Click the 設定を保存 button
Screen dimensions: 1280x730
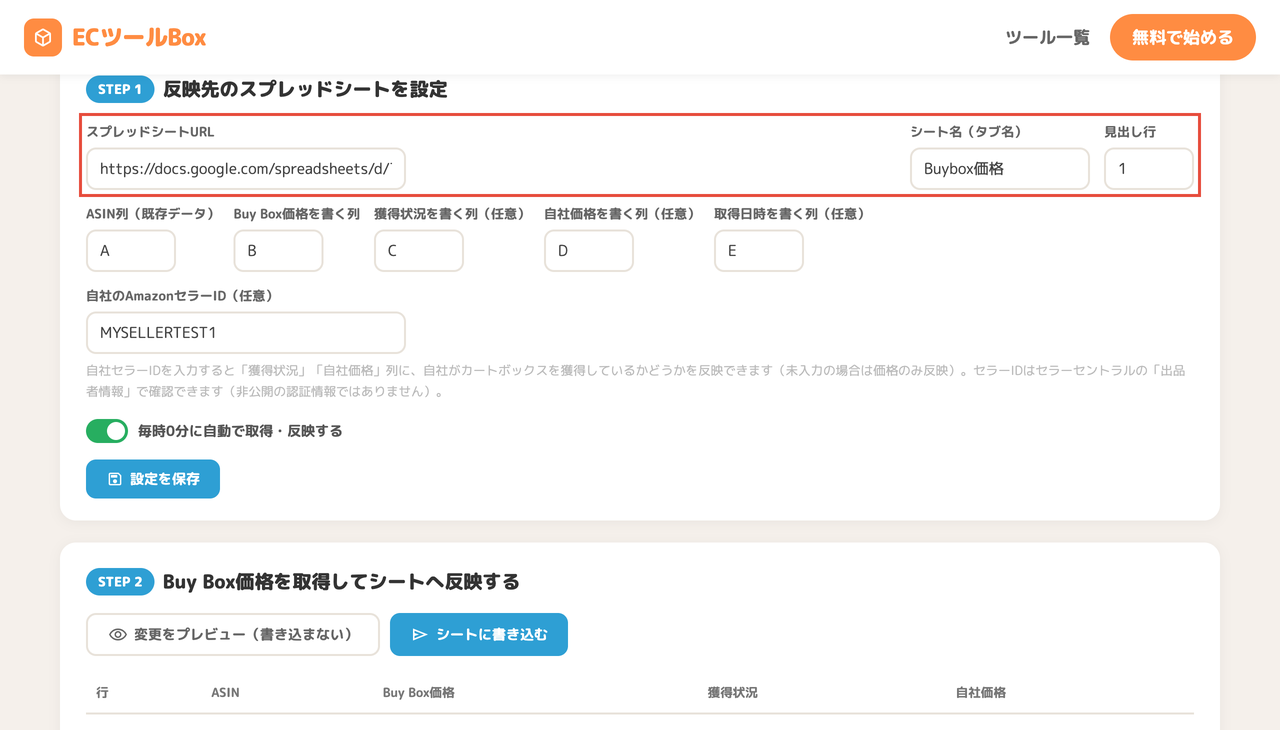[153, 479]
